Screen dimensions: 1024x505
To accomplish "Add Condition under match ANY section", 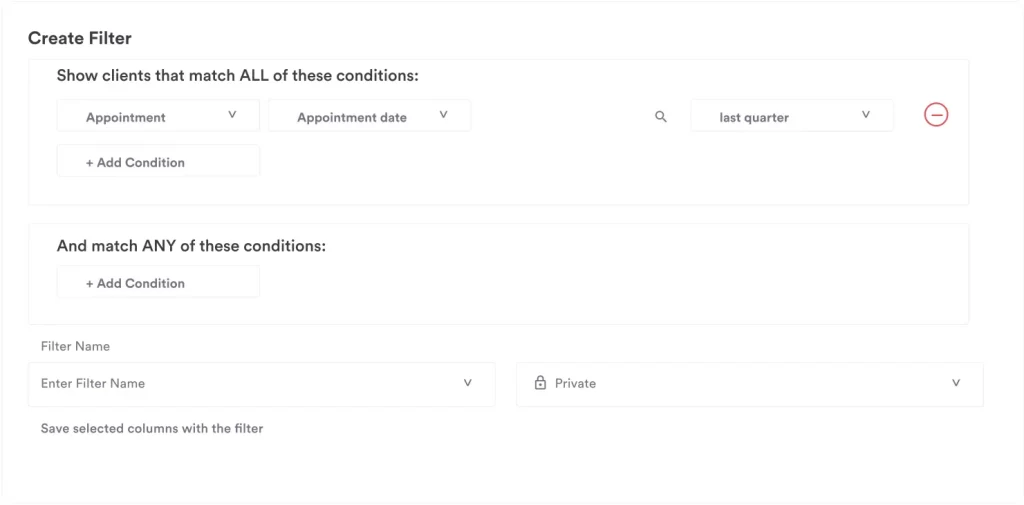I will point(158,283).
